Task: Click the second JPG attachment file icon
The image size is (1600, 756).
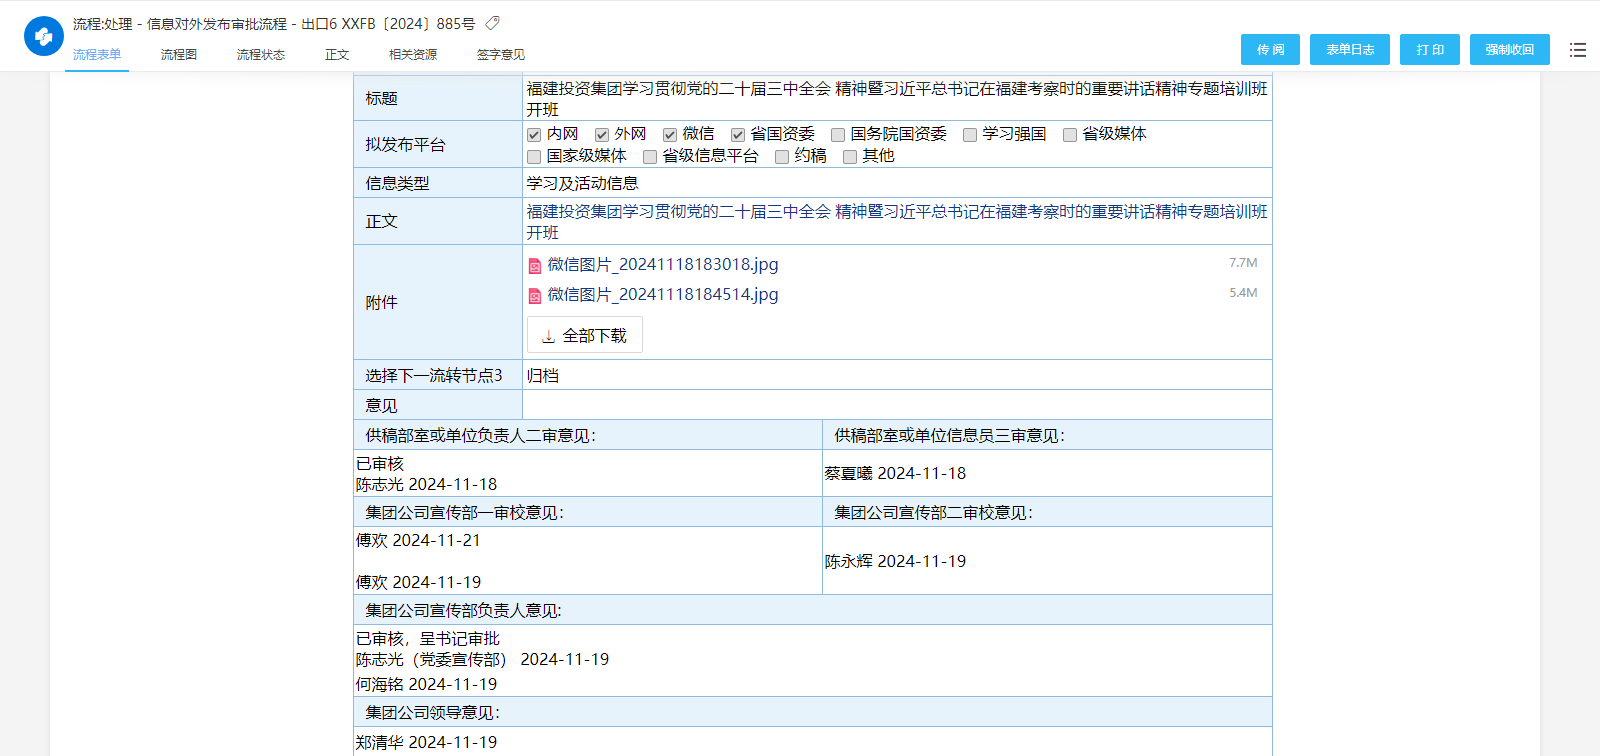Action: (x=535, y=296)
